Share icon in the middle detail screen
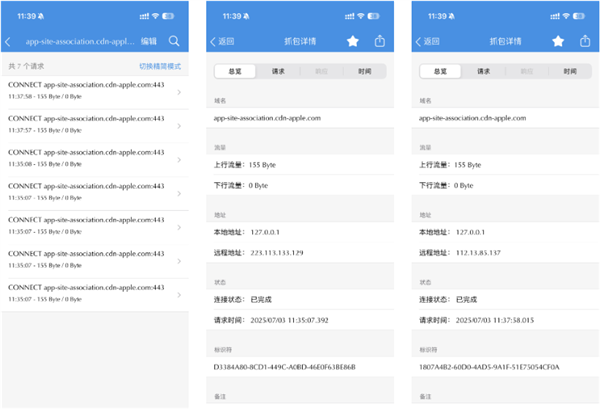Image resolution: width=600 pixels, height=409 pixels. (380, 41)
